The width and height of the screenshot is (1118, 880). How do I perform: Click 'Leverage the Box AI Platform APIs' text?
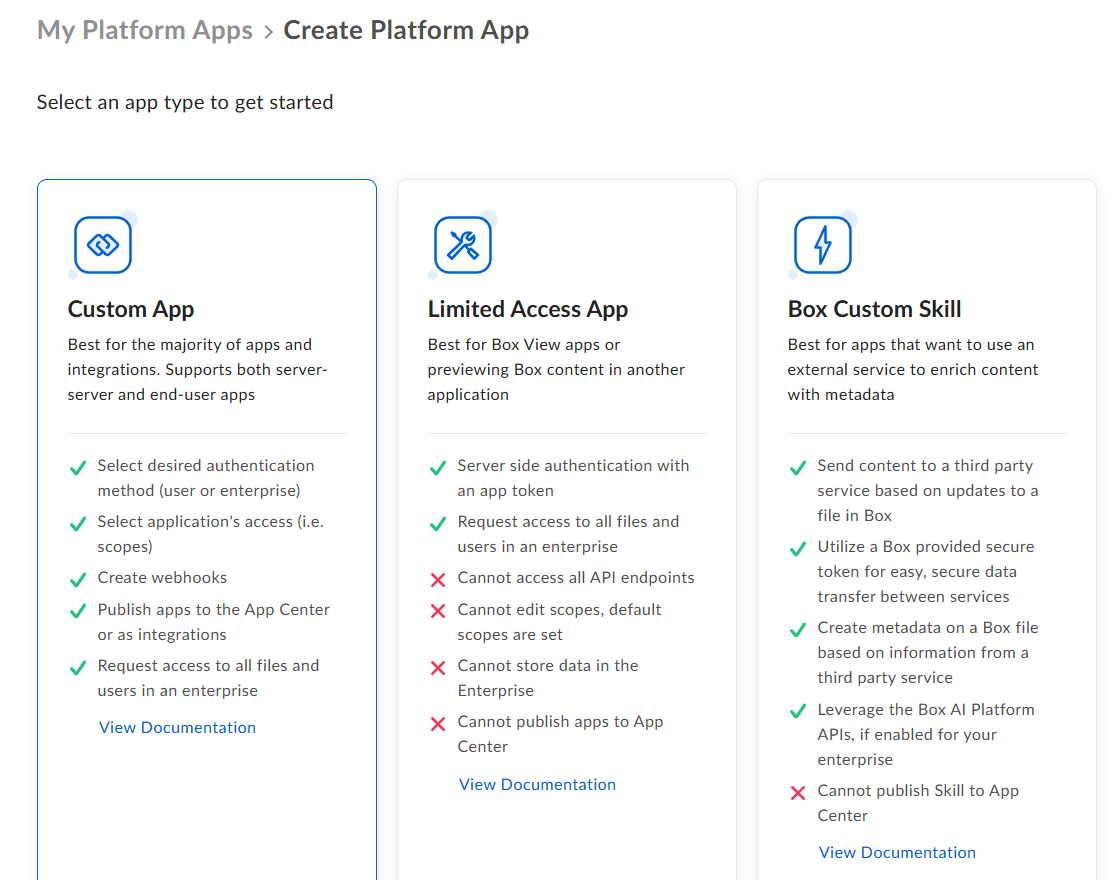[926, 735]
